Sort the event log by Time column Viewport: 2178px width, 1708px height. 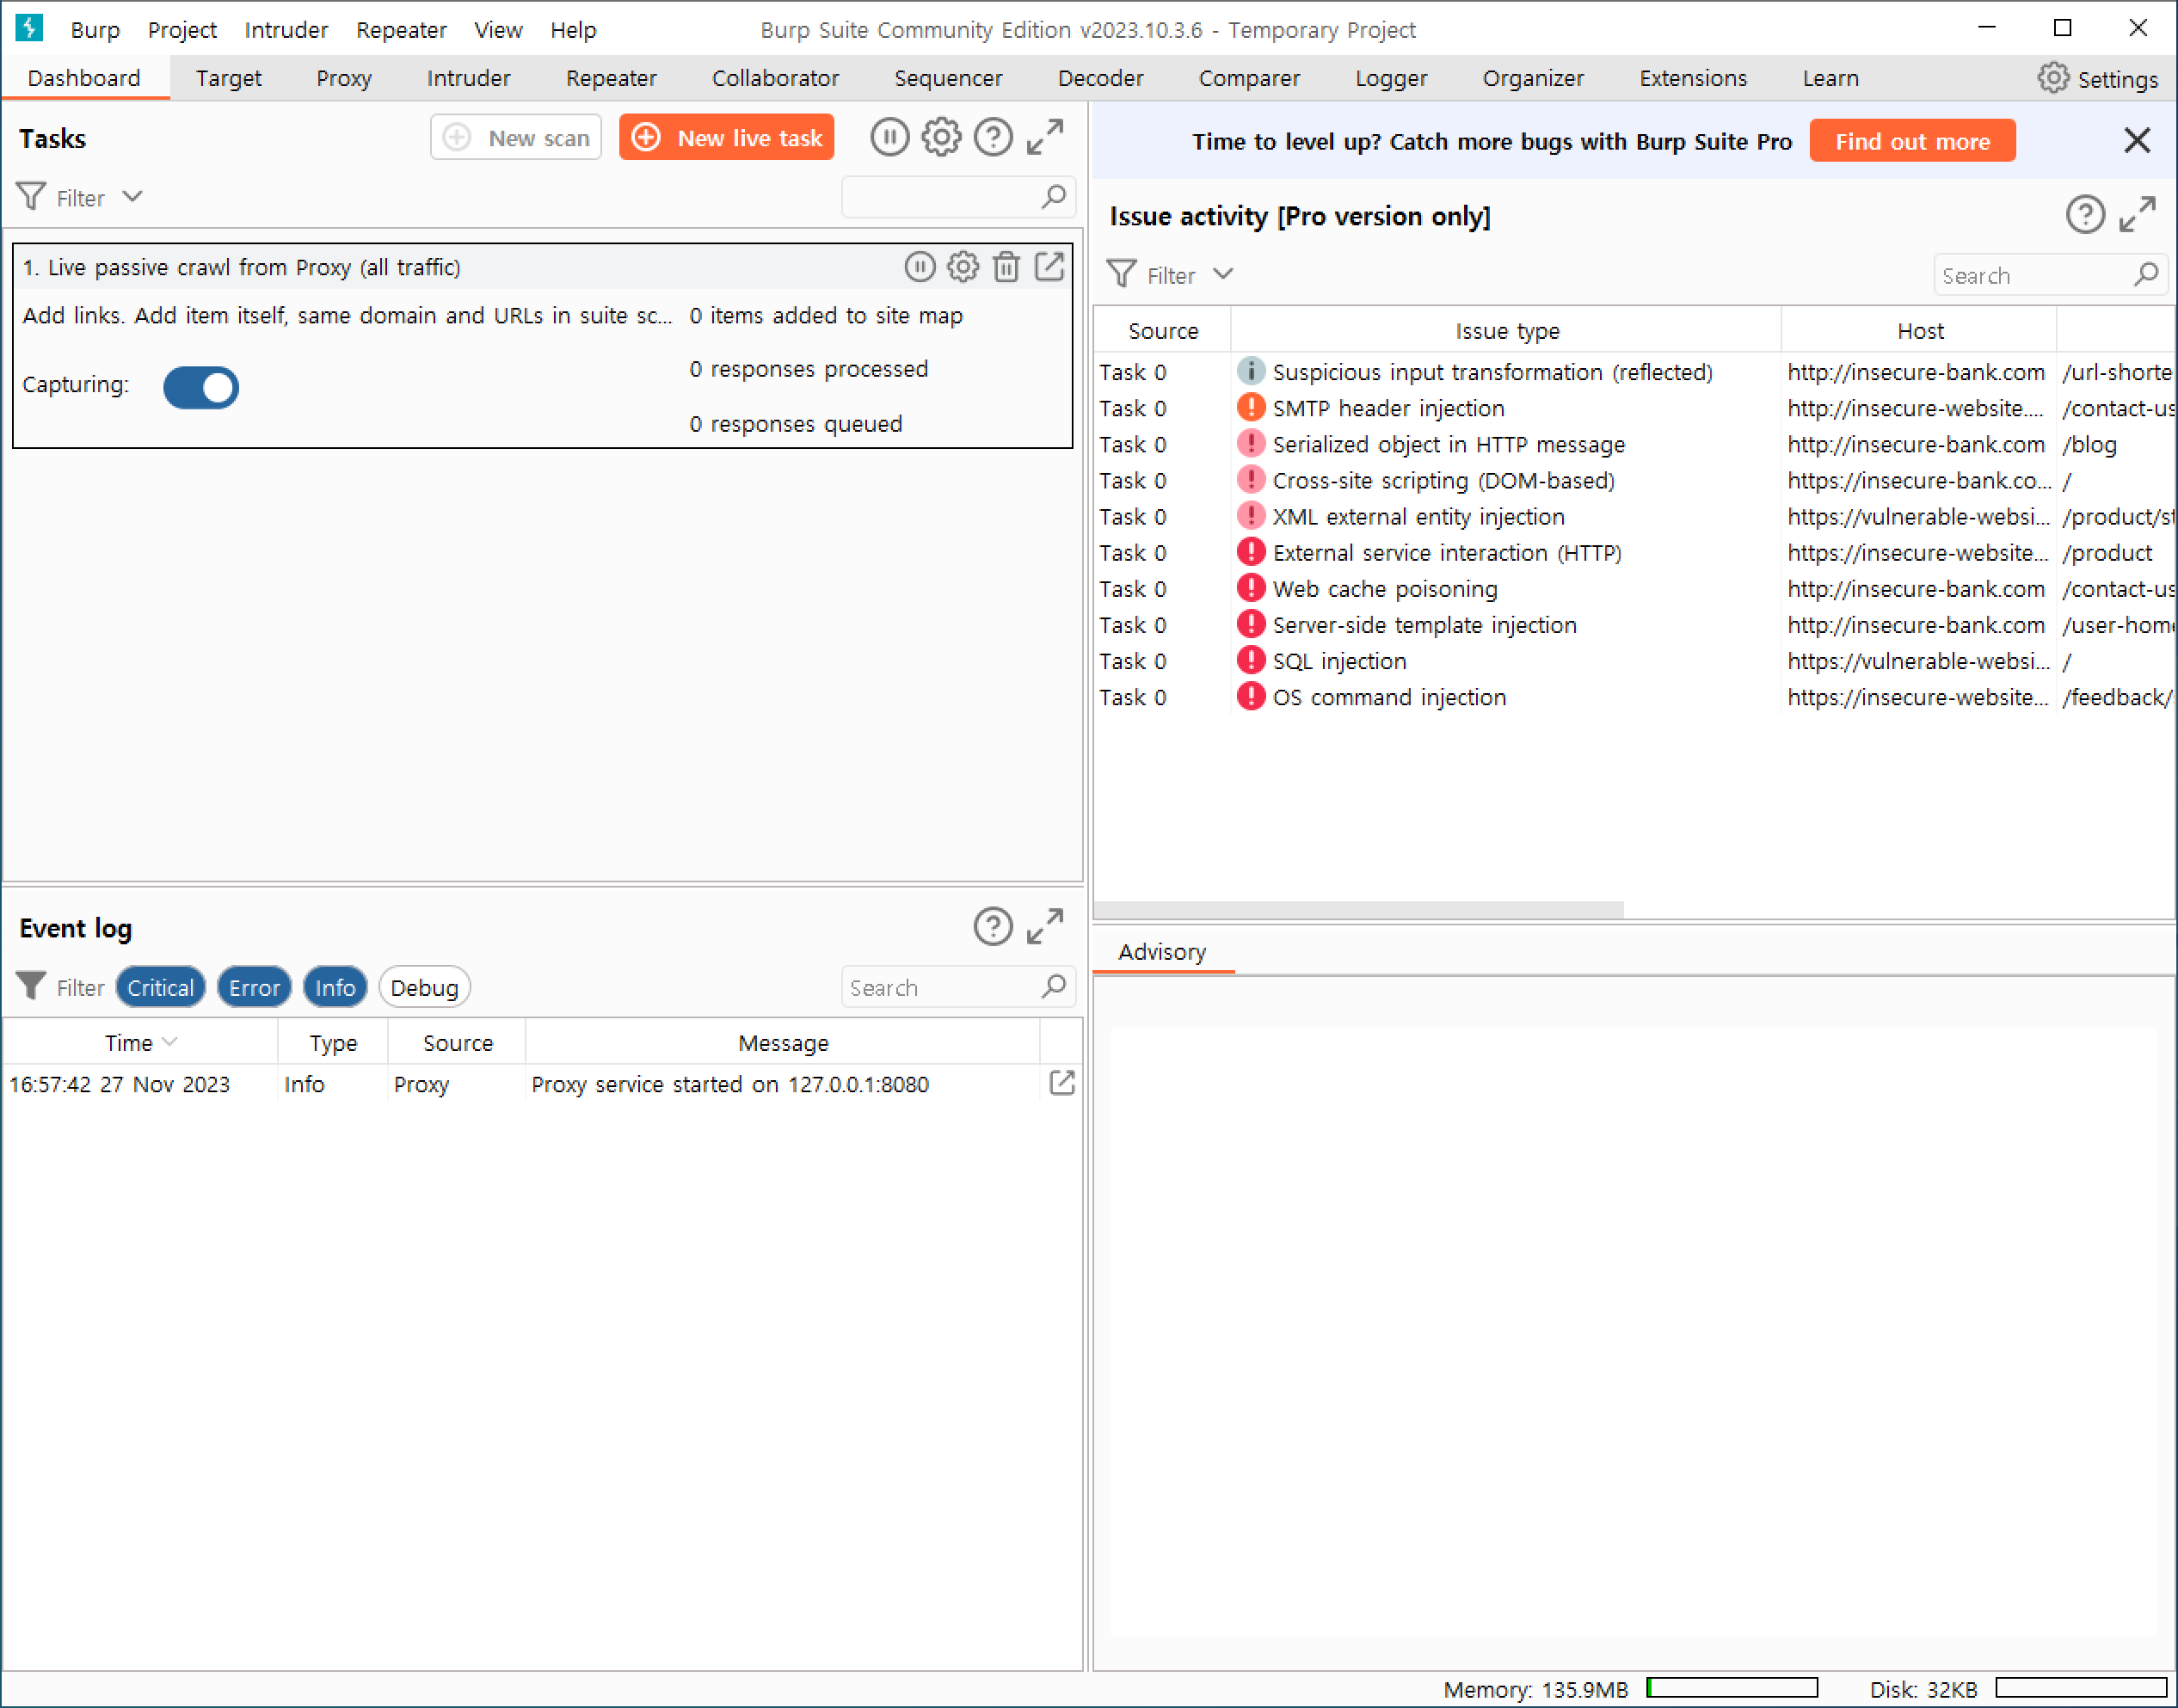point(140,1043)
